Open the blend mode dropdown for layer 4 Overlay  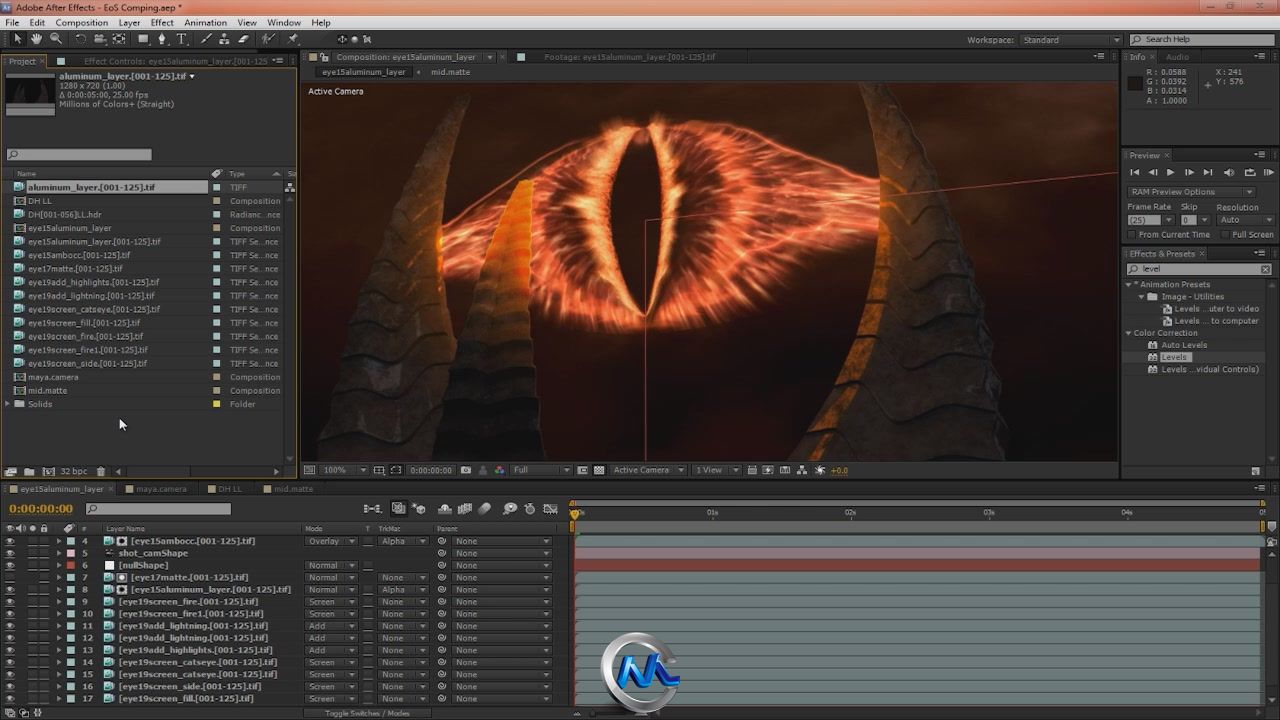(331, 541)
